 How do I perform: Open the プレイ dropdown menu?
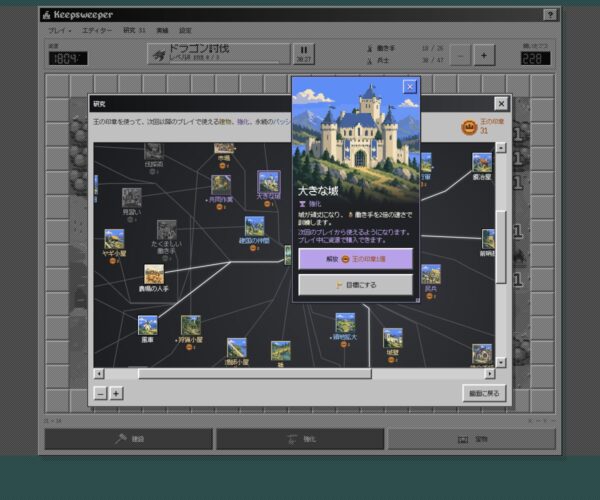point(59,31)
